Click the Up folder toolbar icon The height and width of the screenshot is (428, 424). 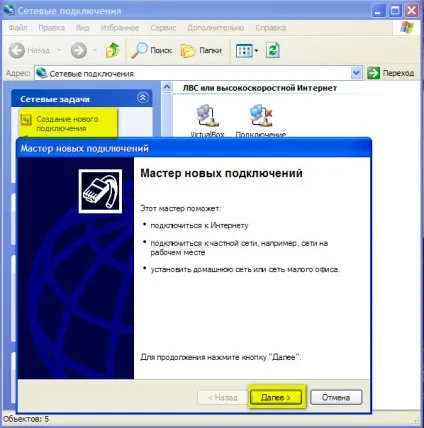113,51
